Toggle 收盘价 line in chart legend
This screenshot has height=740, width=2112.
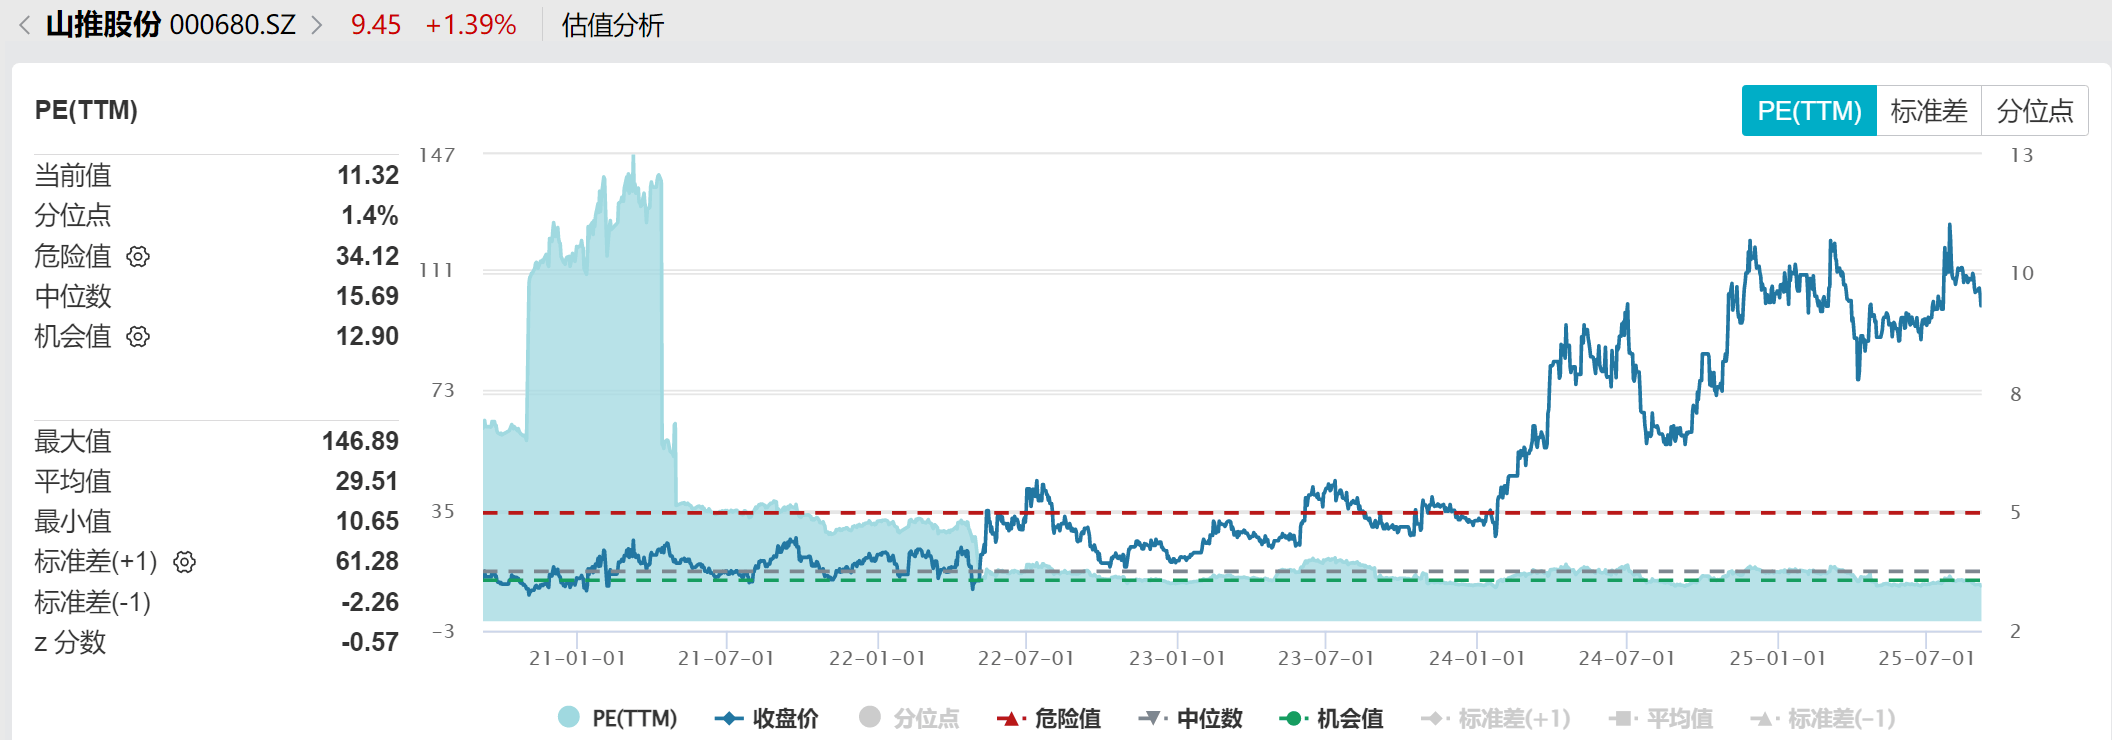pyautogui.click(x=767, y=718)
